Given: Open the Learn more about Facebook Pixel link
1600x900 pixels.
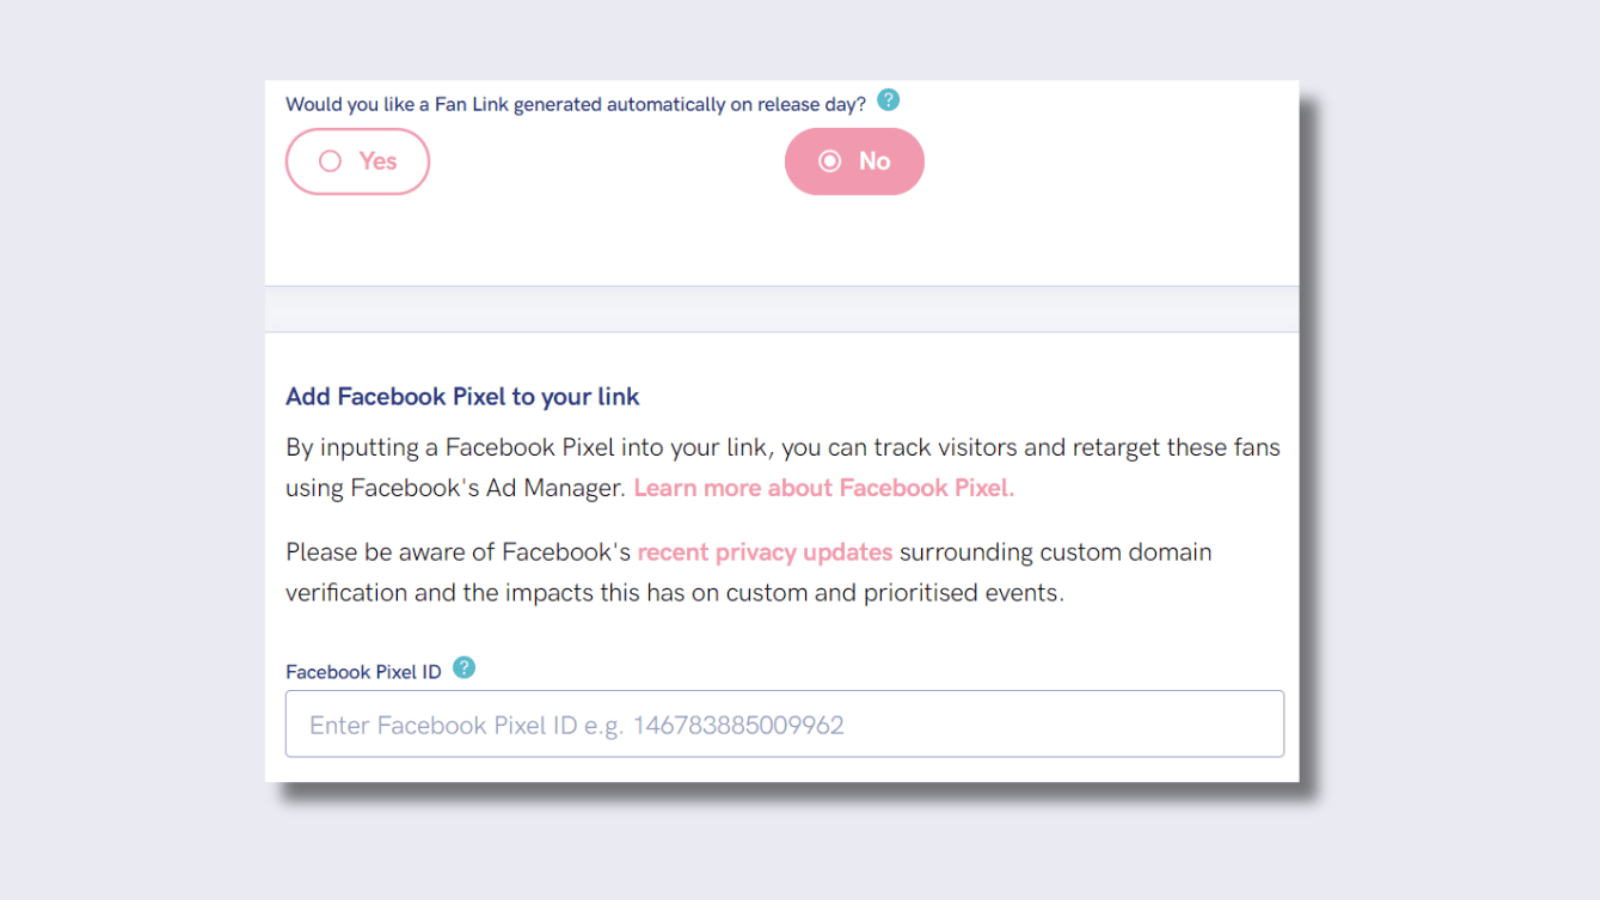Looking at the screenshot, I should pyautogui.click(x=823, y=488).
